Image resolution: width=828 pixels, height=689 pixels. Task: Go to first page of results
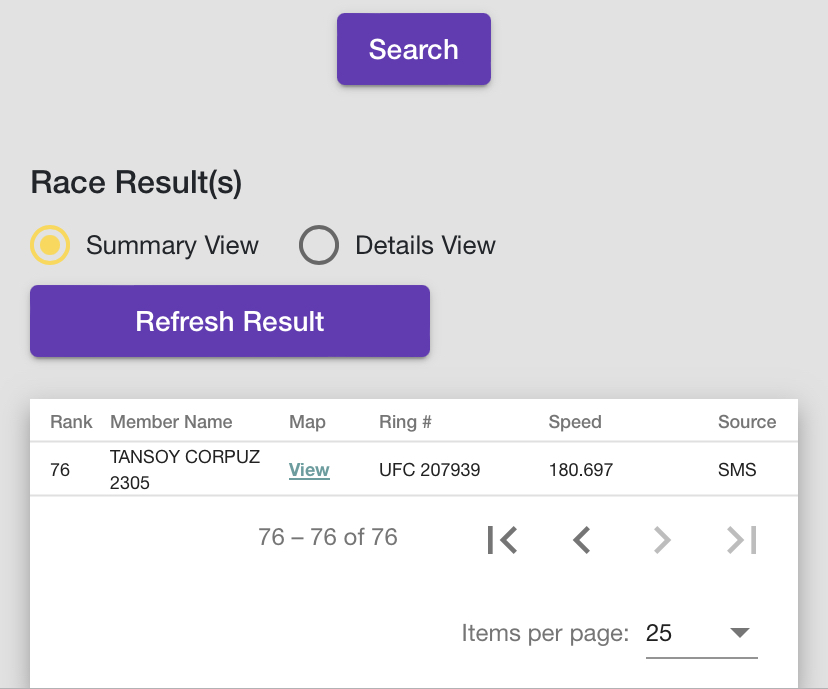[502, 540]
